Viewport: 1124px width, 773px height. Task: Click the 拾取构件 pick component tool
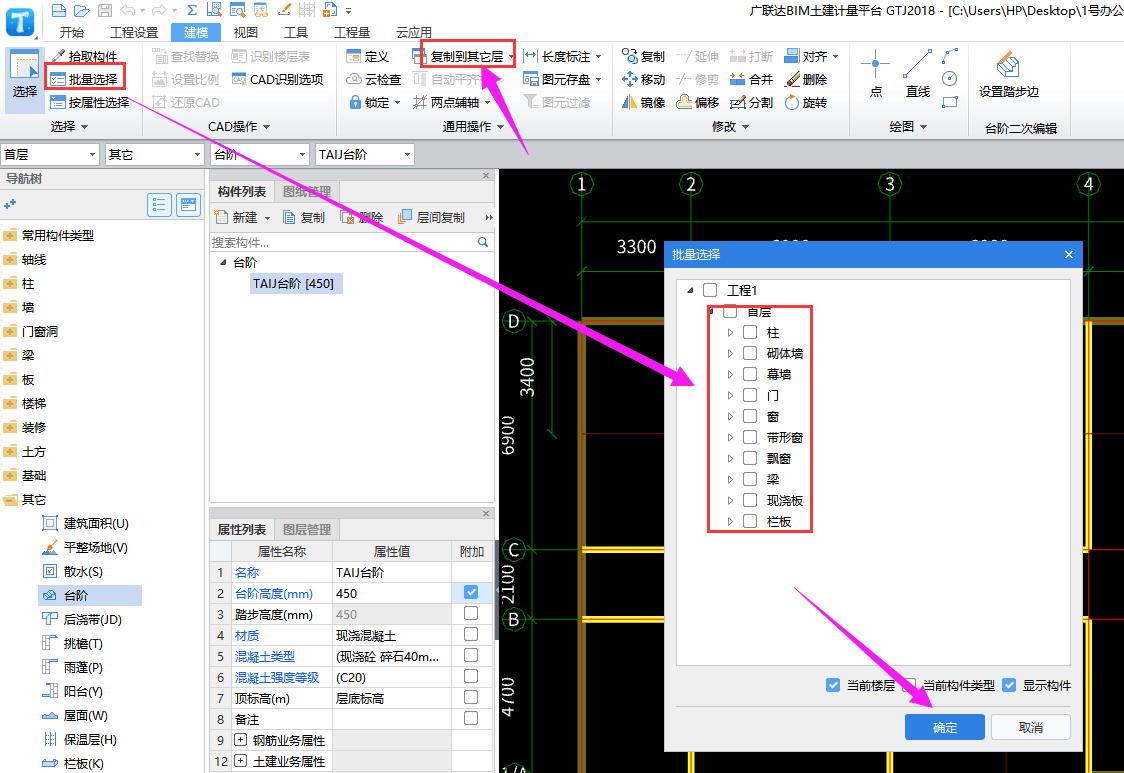[85, 56]
